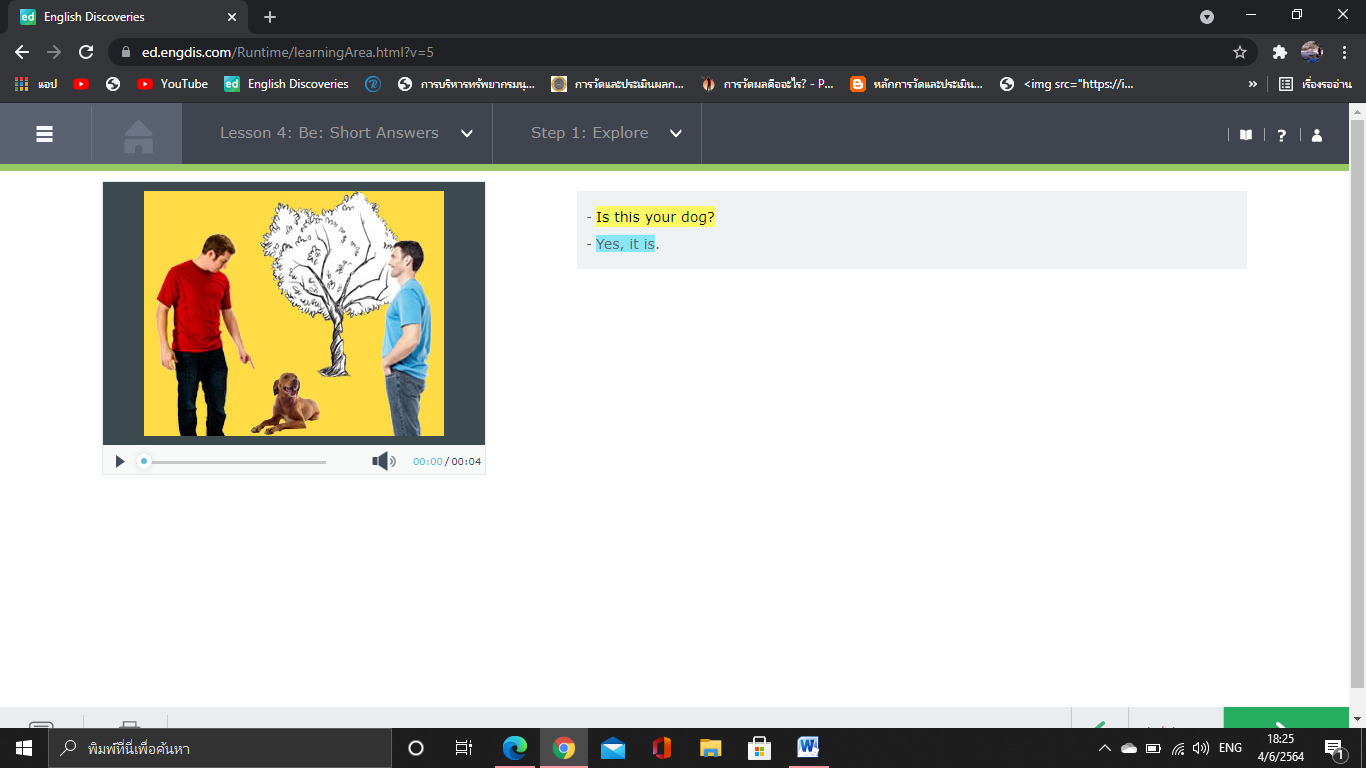The image size is (1366, 768).
Task: Go to the home page icon
Action: click(x=138, y=135)
